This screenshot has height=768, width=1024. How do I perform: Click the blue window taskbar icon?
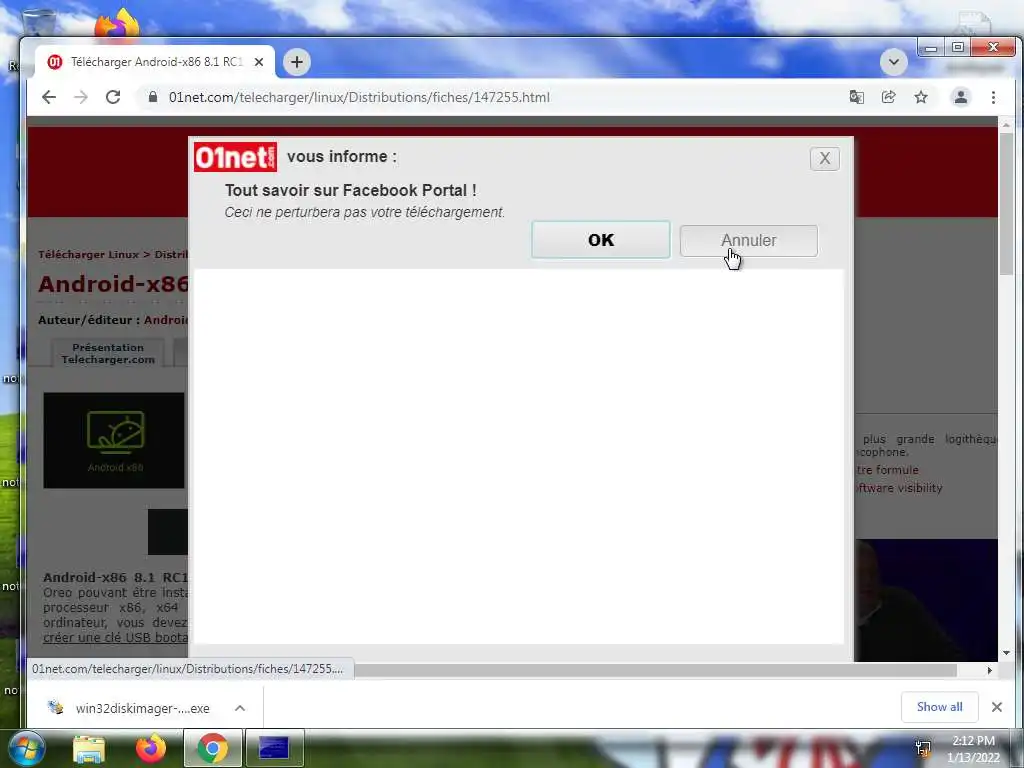[274, 748]
